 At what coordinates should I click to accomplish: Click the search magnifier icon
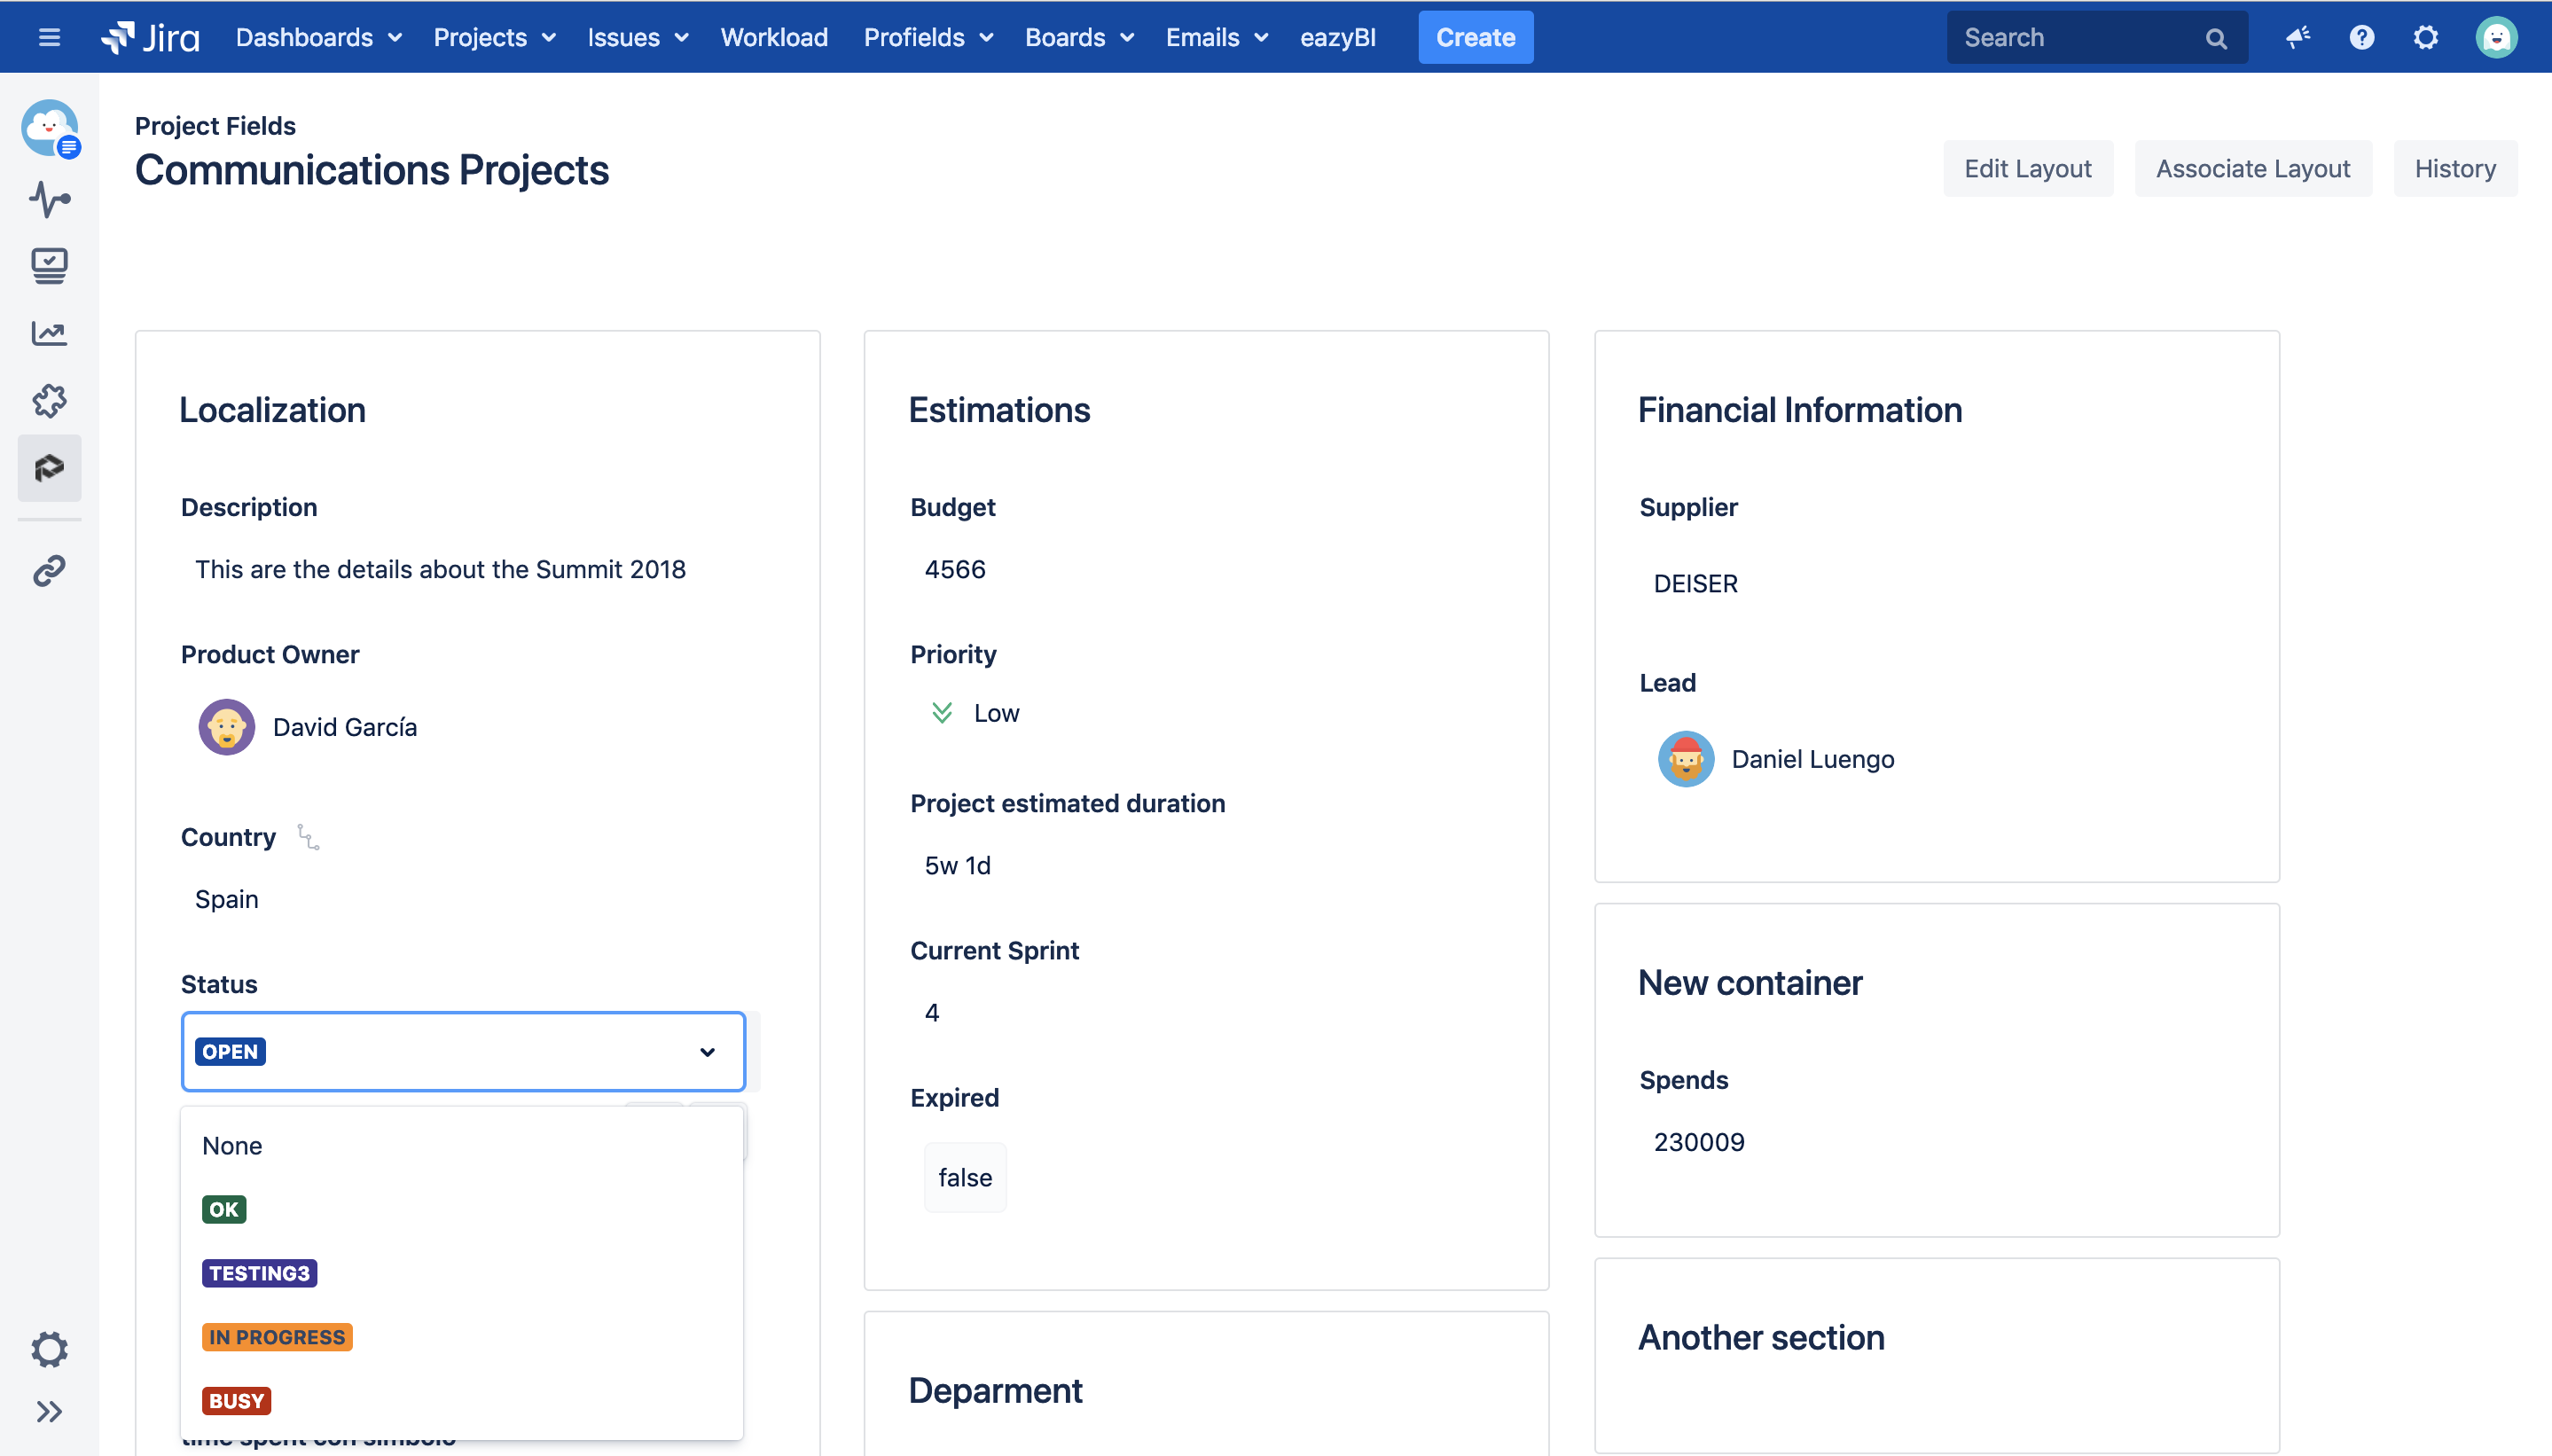(2216, 38)
